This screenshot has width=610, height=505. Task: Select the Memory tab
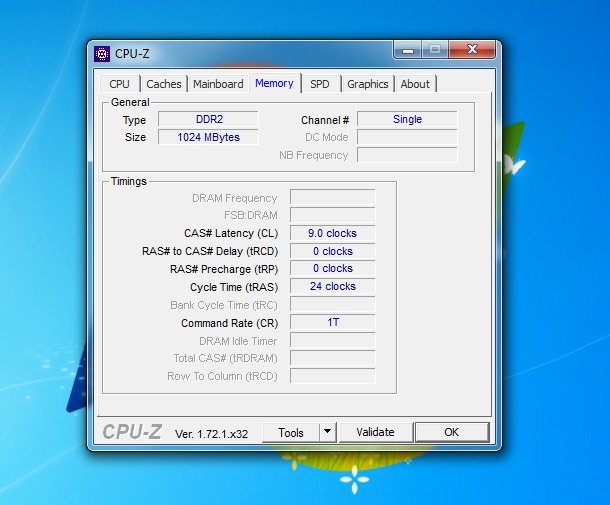pos(275,83)
